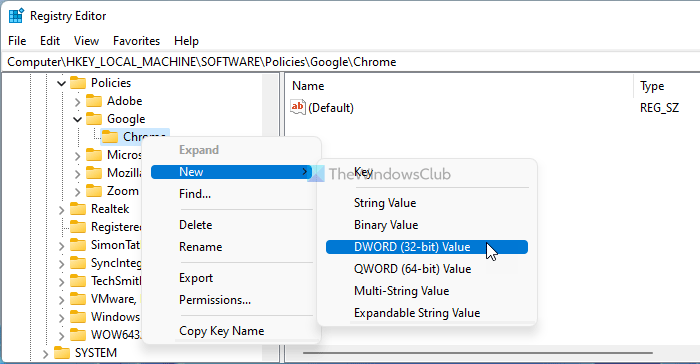Screen dimensions: 700x364
Task: Click the SimonTat folder icon
Action: click(78, 245)
